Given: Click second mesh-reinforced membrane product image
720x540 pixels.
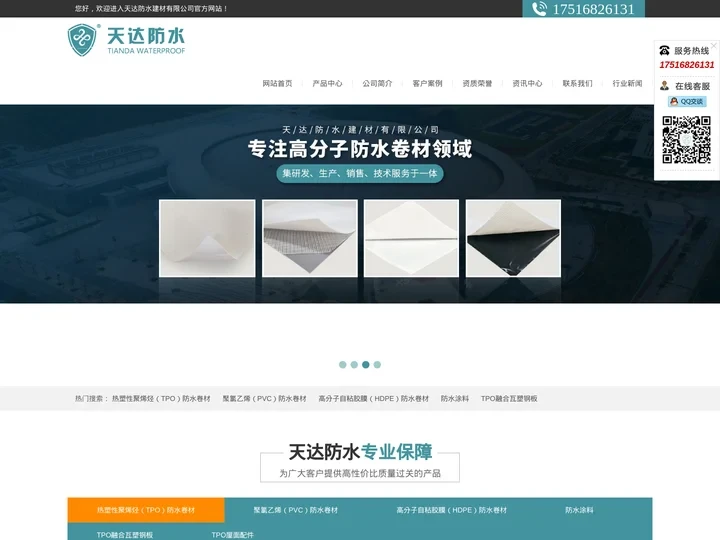Looking at the screenshot, I should click(x=309, y=238).
